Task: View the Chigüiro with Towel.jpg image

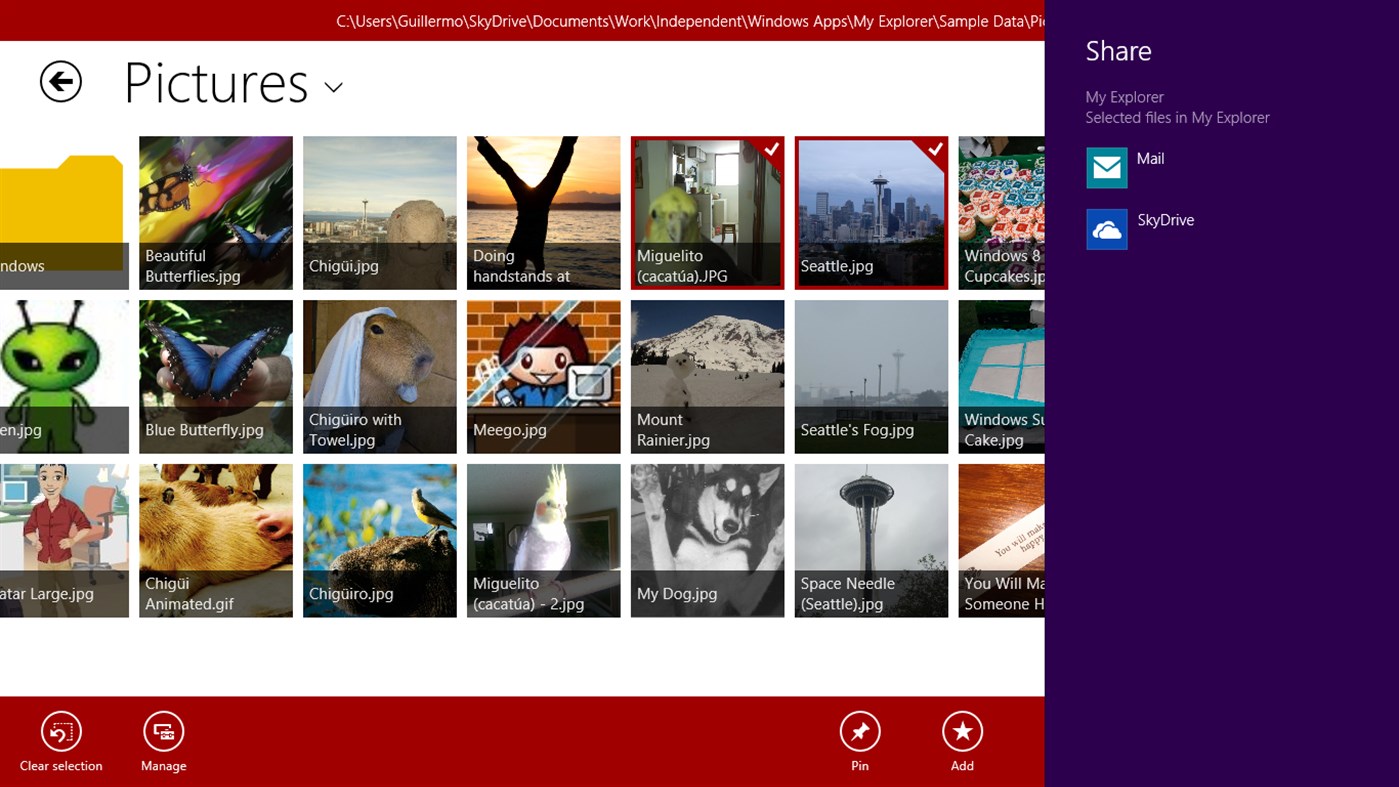Action: [x=379, y=376]
